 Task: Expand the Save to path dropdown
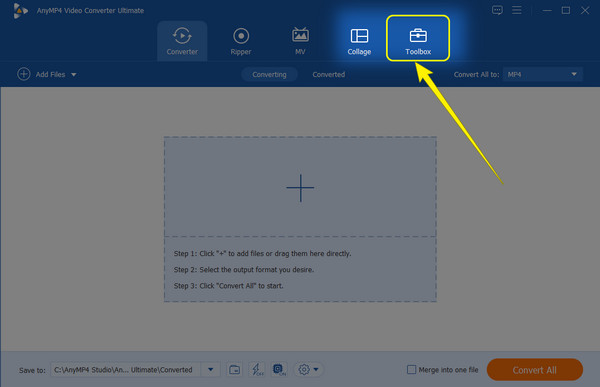click(x=210, y=370)
